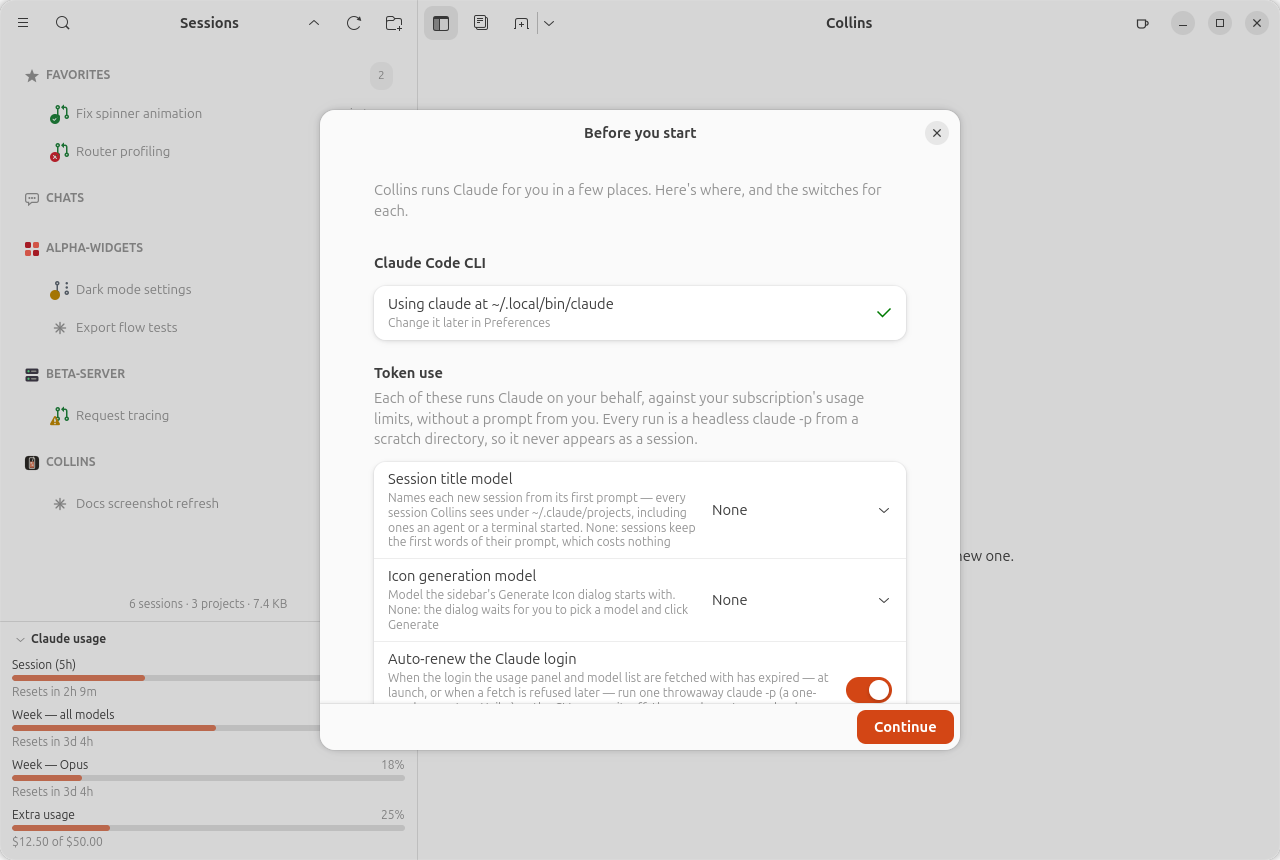Open the hamburger main menu
This screenshot has width=1280, height=860.
tap(23, 23)
